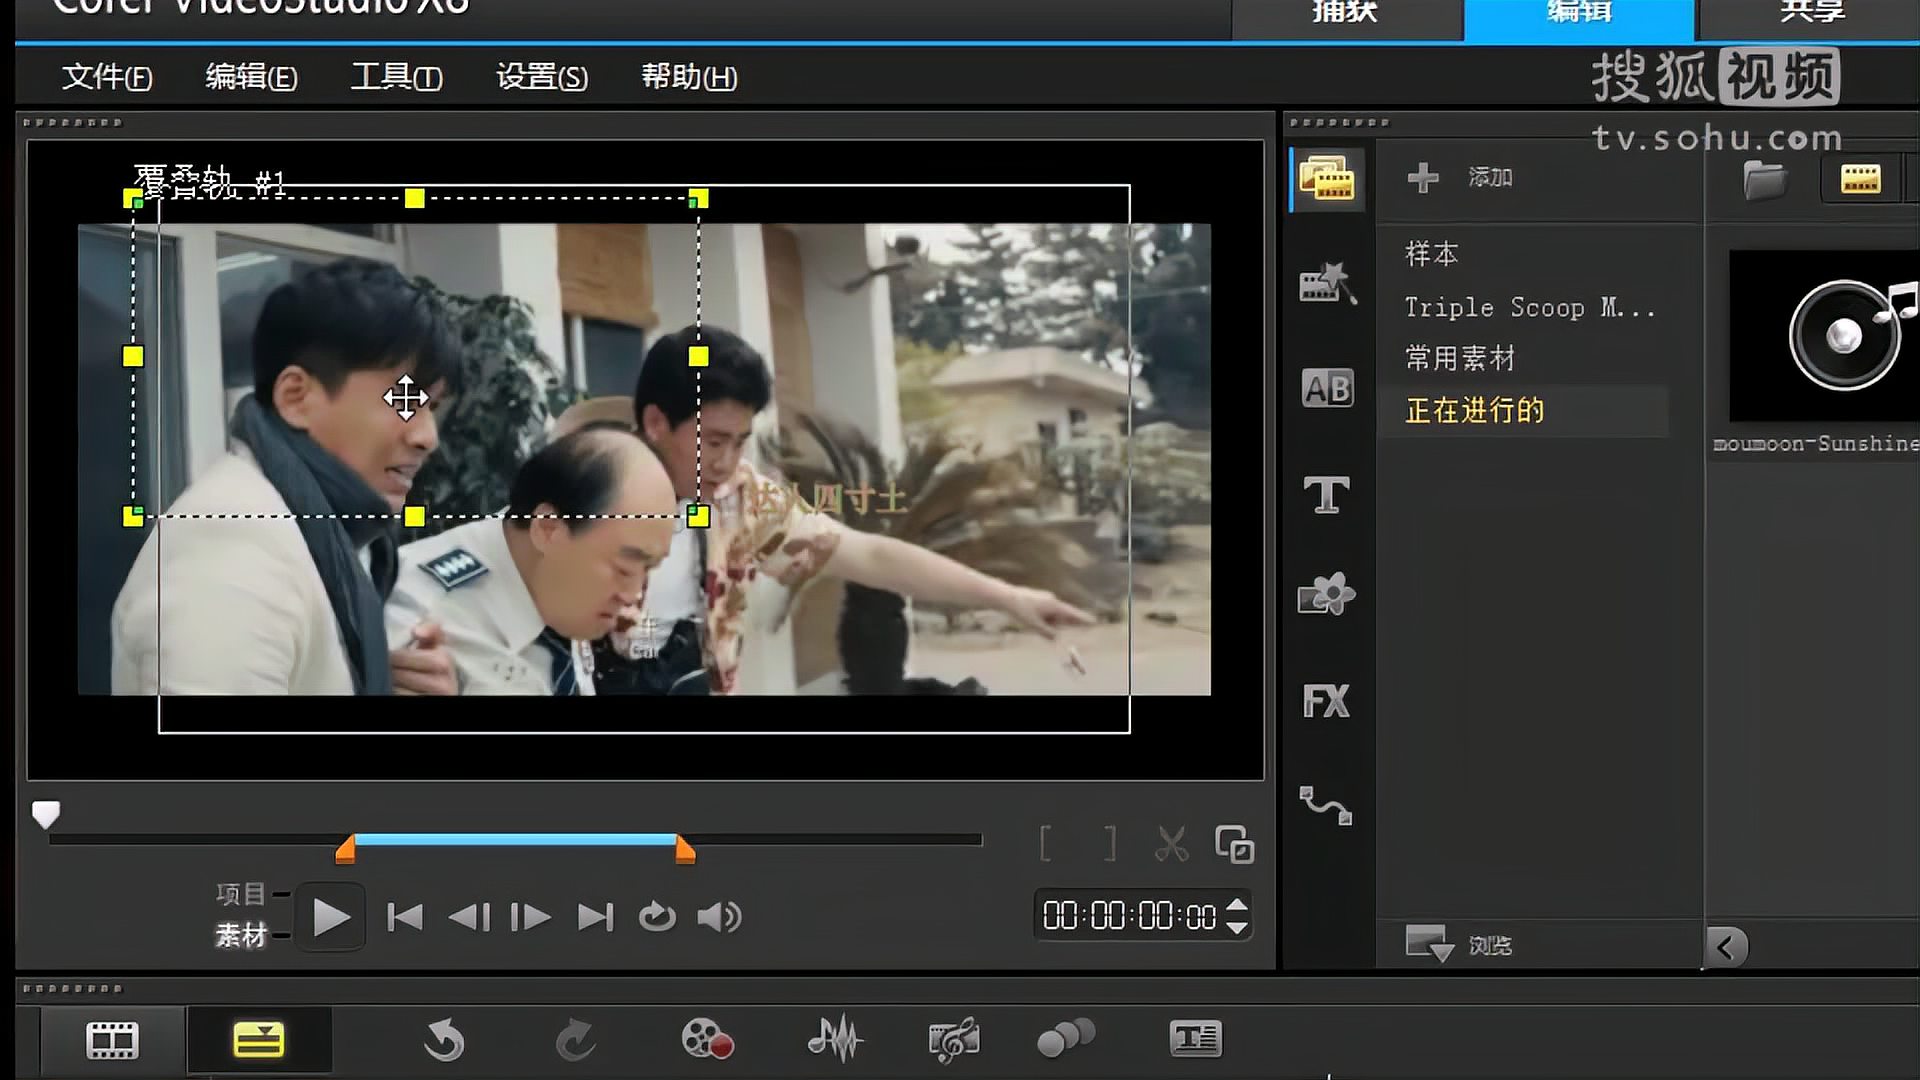Viewport: 1920px width, 1080px height.
Task: Open the Transitions AB library
Action: tap(1327, 388)
